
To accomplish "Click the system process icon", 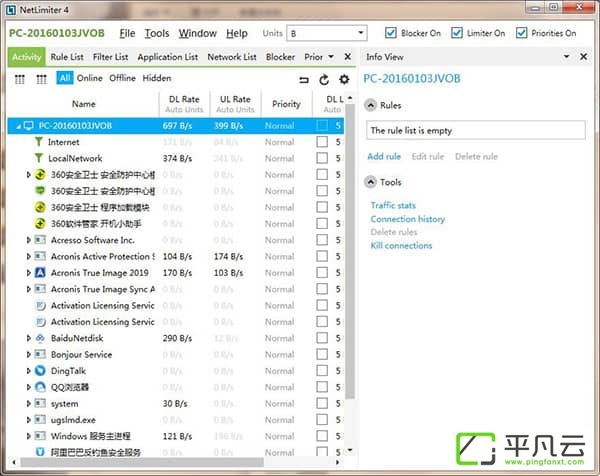I will tap(40, 403).
